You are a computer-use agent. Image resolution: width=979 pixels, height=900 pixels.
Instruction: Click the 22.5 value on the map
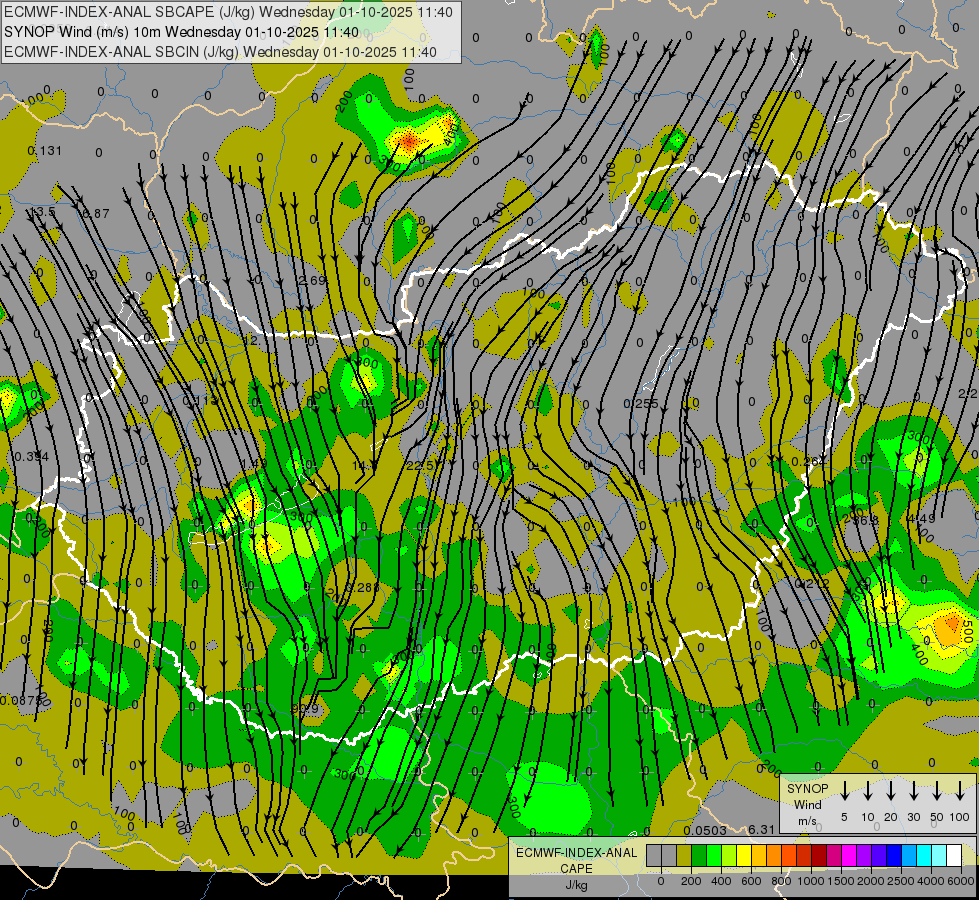point(420,465)
